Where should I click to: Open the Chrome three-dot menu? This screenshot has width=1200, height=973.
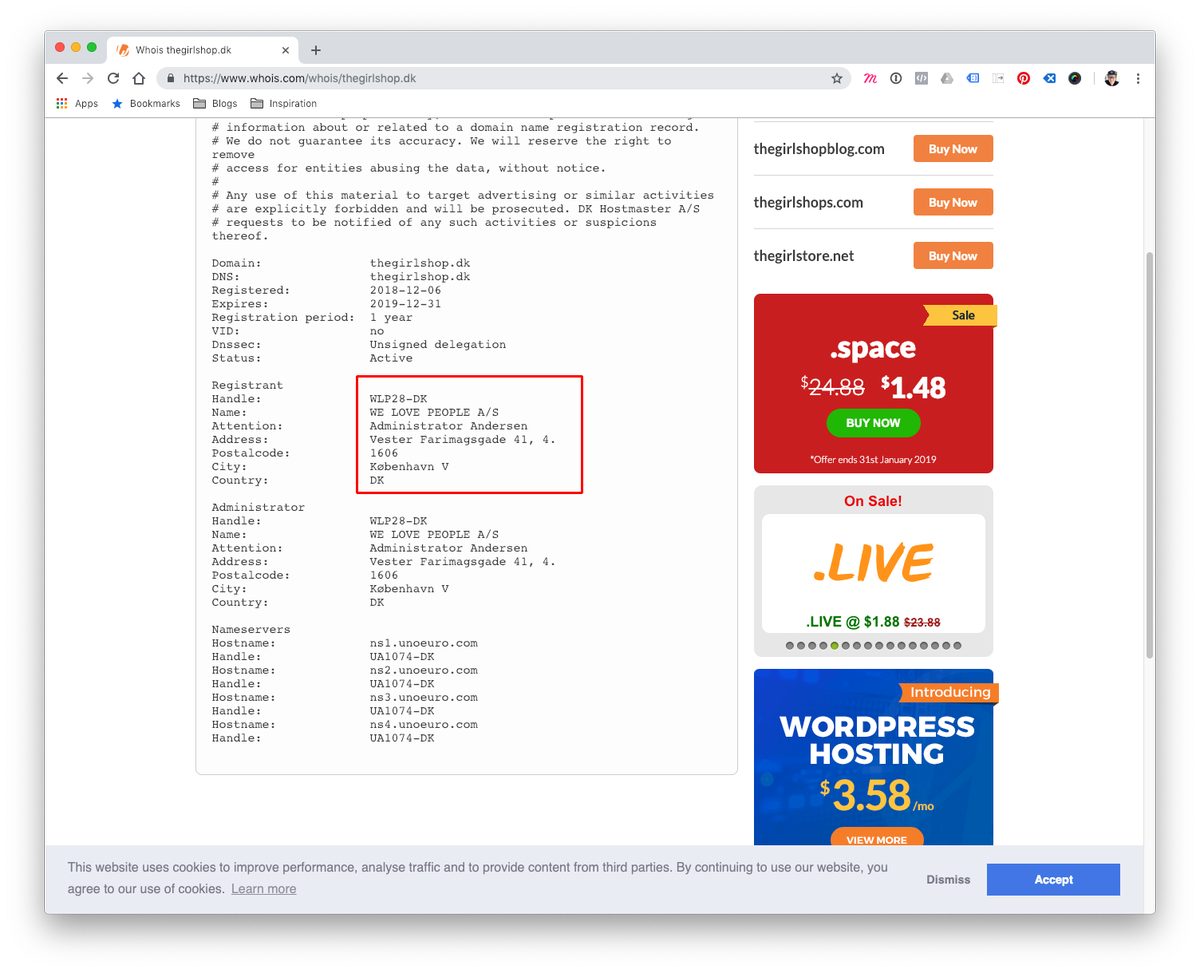click(x=1138, y=78)
